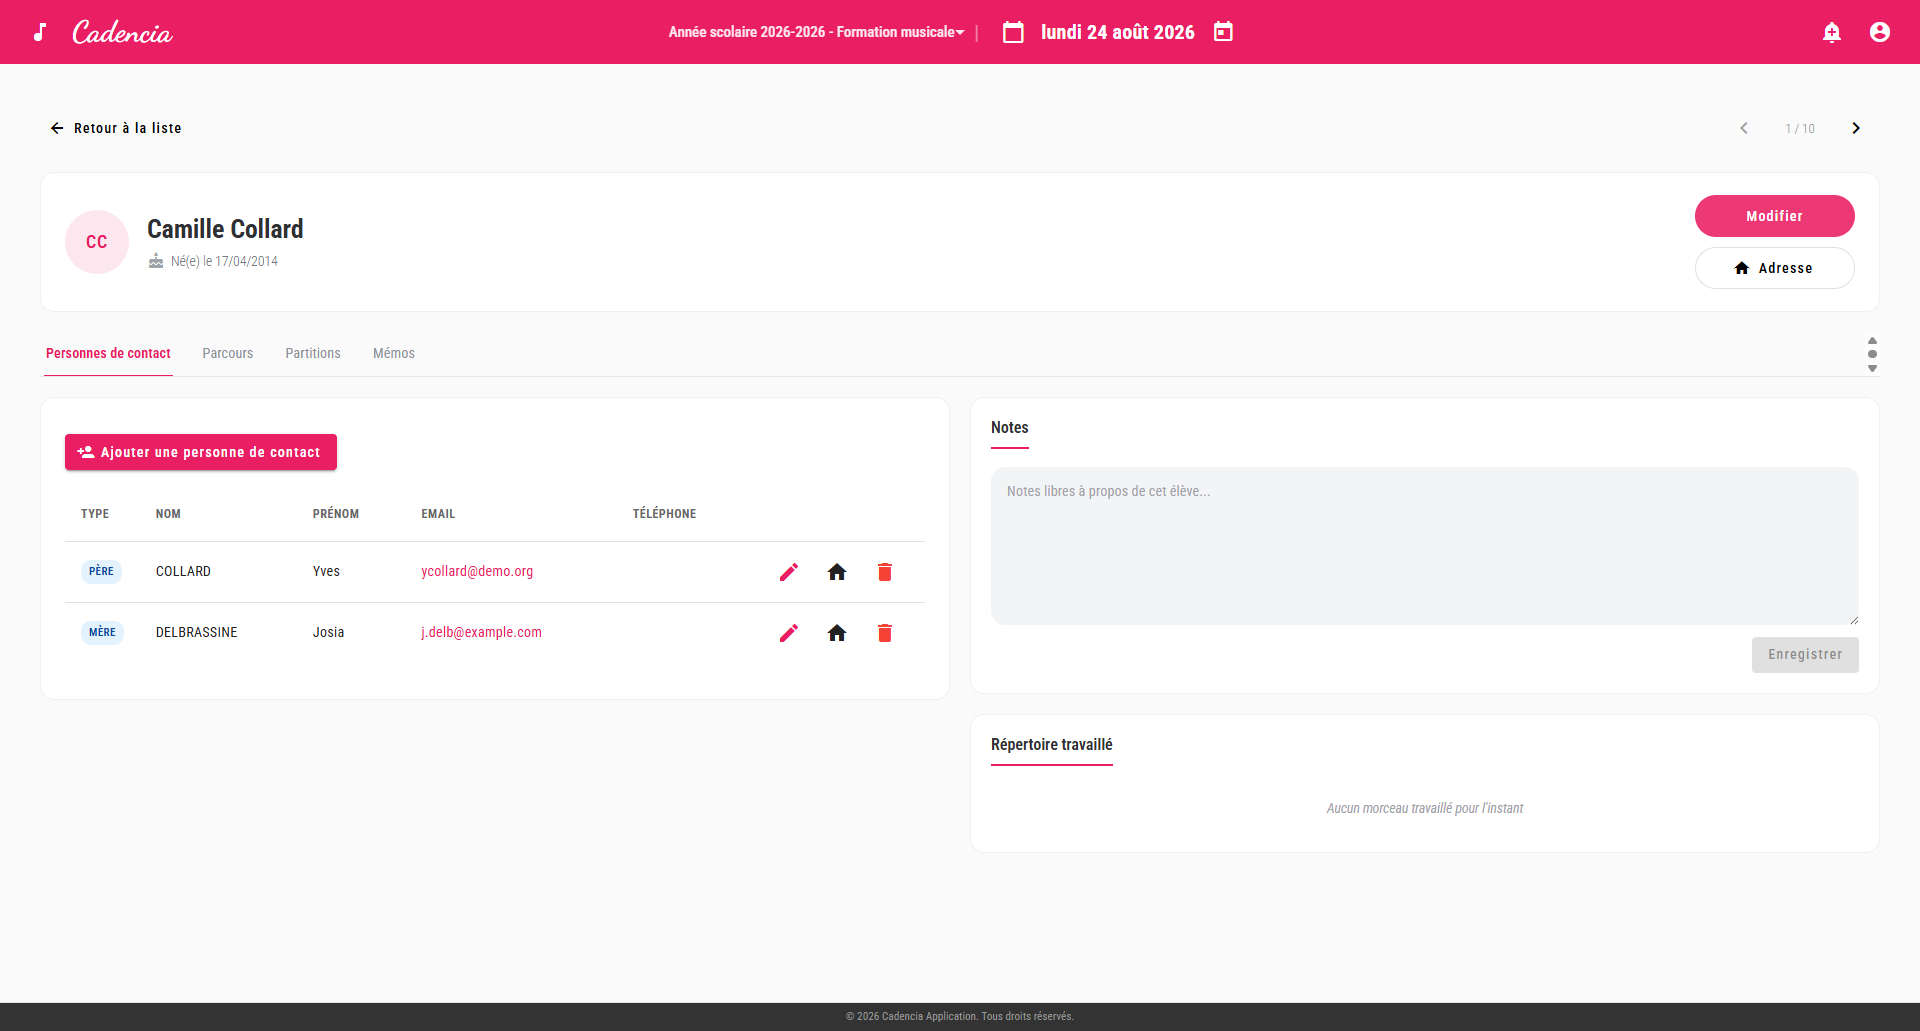Image resolution: width=1920 pixels, height=1031 pixels.
Task: Click the today calendar icon after the date
Action: (x=1223, y=32)
